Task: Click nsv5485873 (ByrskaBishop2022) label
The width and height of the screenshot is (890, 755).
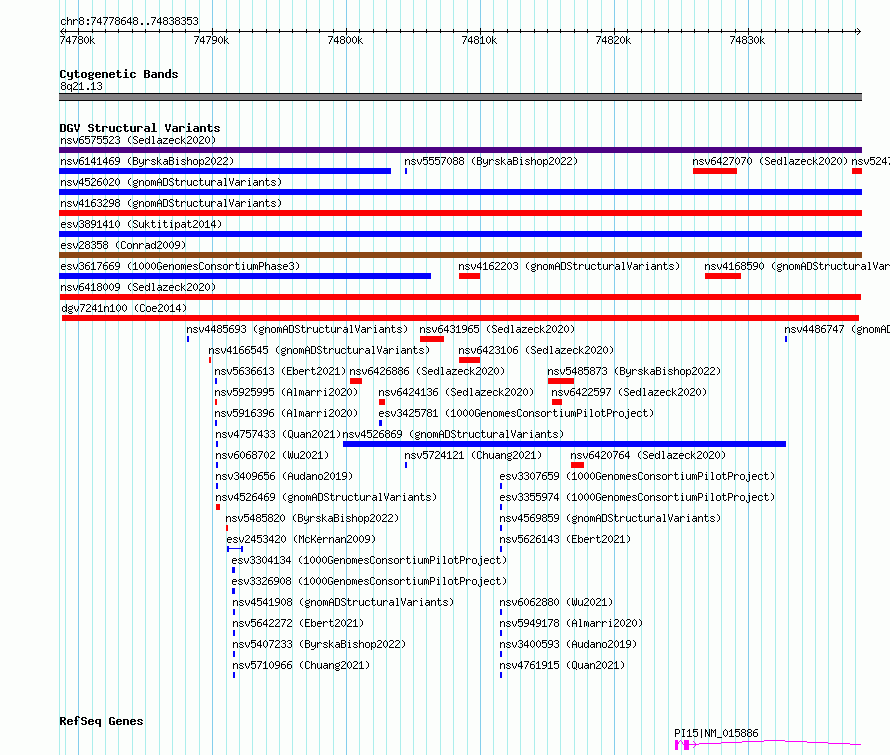Action: click(x=635, y=371)
